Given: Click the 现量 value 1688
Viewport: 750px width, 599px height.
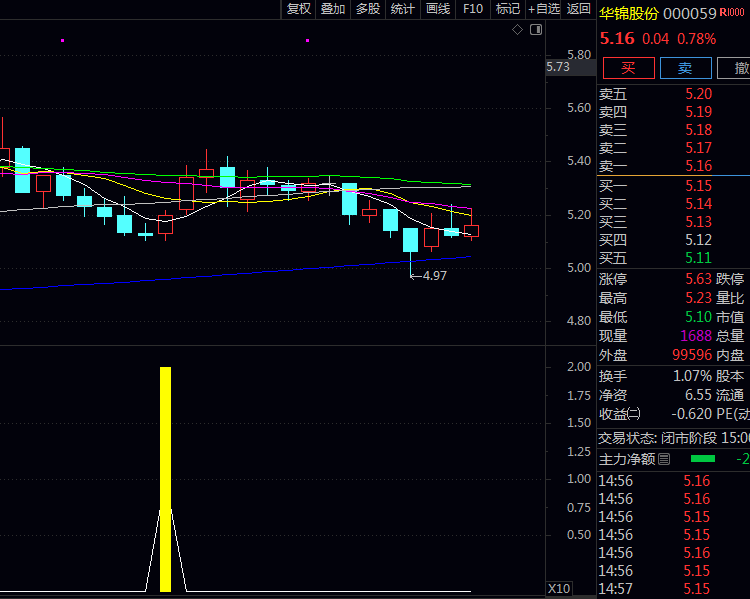Looking at the screenshot, I should pos(696,336).
